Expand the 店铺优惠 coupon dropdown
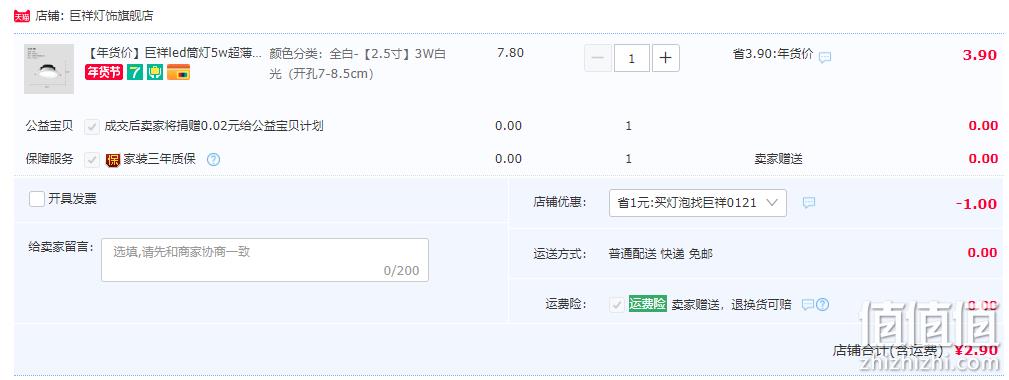This screenshot has height=380, width=1009. point(698,203)
